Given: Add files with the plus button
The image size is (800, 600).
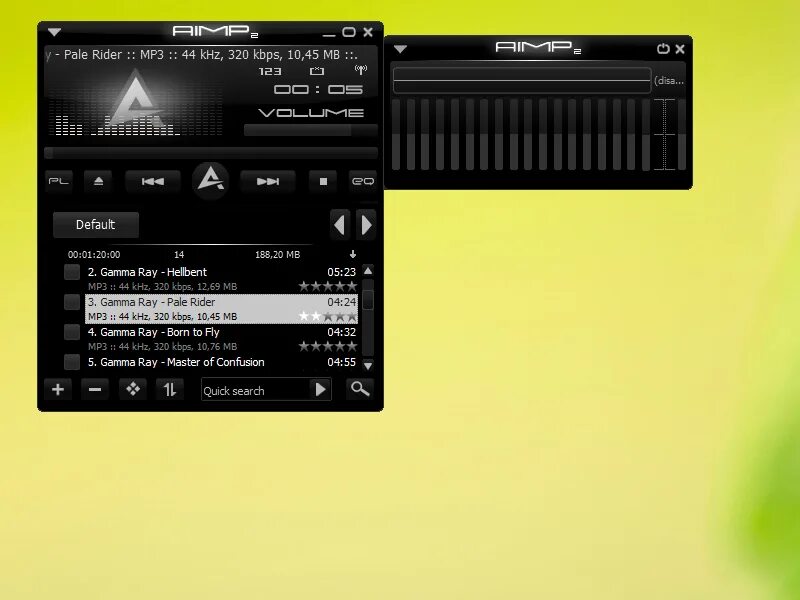Looking at the screenshot, I should click(x=58, y=390).
